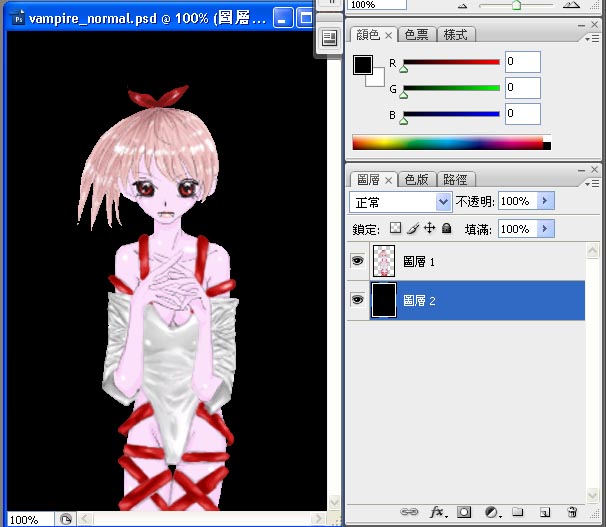Lock image pixels with brush icon
The height and width of the screenshot is (527, 606).
tap(413, 228)
